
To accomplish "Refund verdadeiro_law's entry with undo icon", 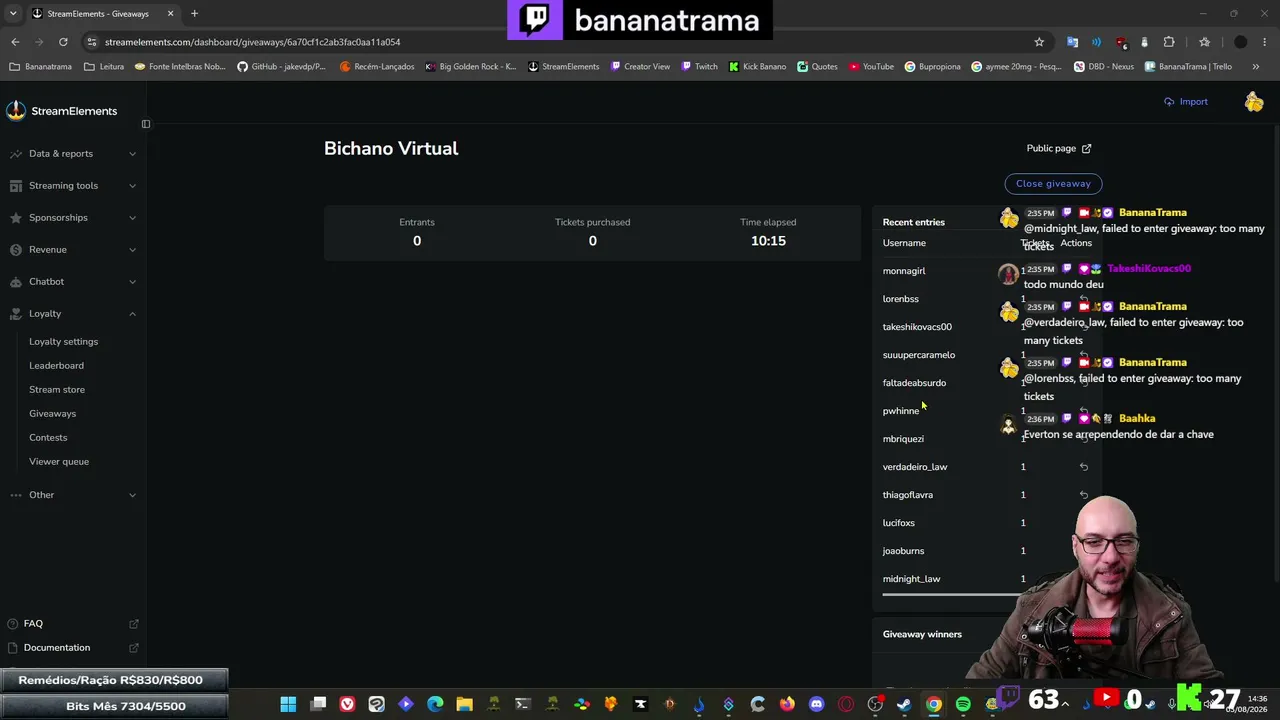I will click(1083, 467).
